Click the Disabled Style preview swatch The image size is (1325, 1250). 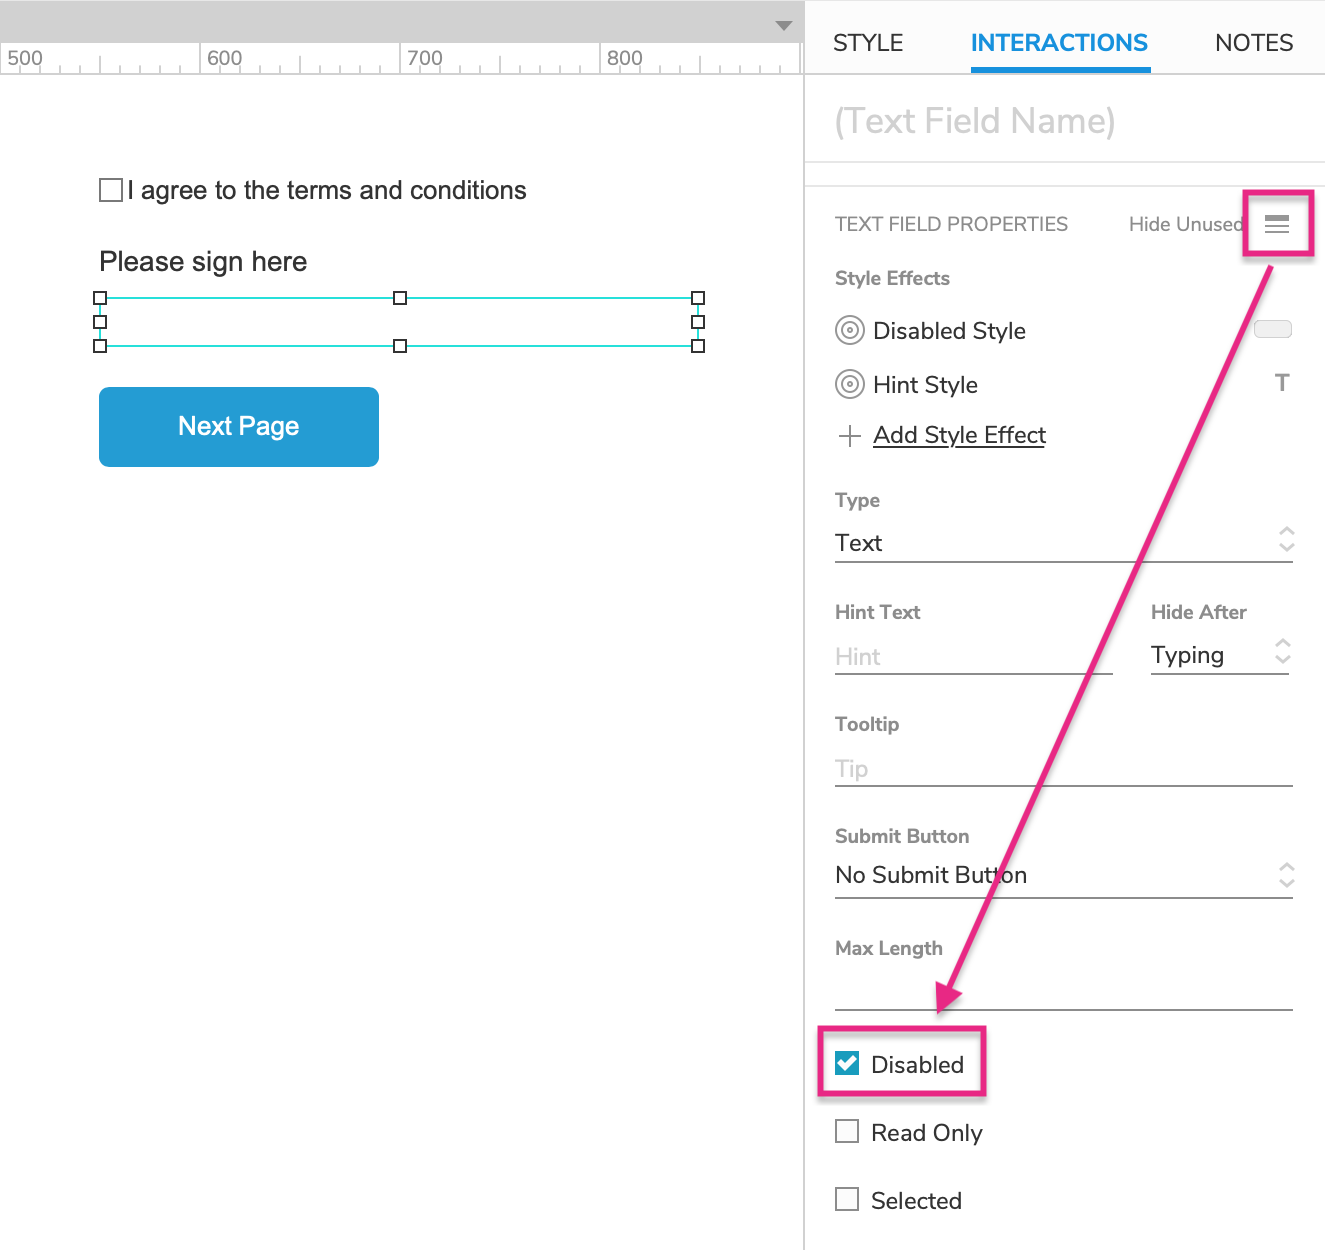tap(1272, 329)
